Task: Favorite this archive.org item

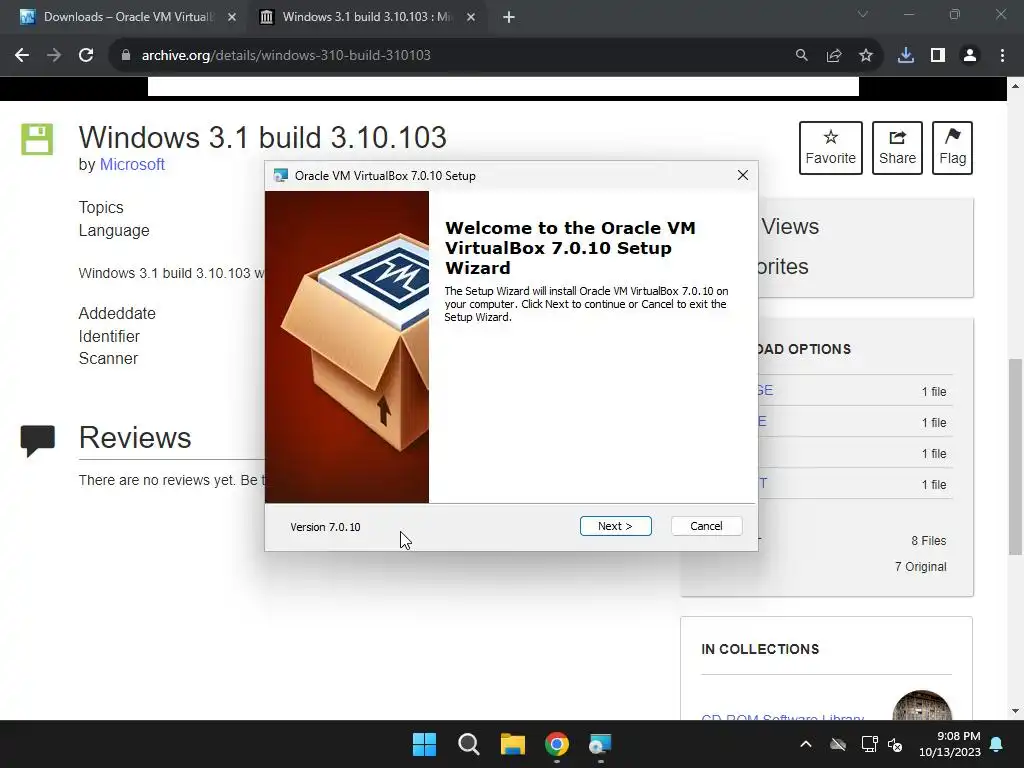Action: (x=831, y=148)
